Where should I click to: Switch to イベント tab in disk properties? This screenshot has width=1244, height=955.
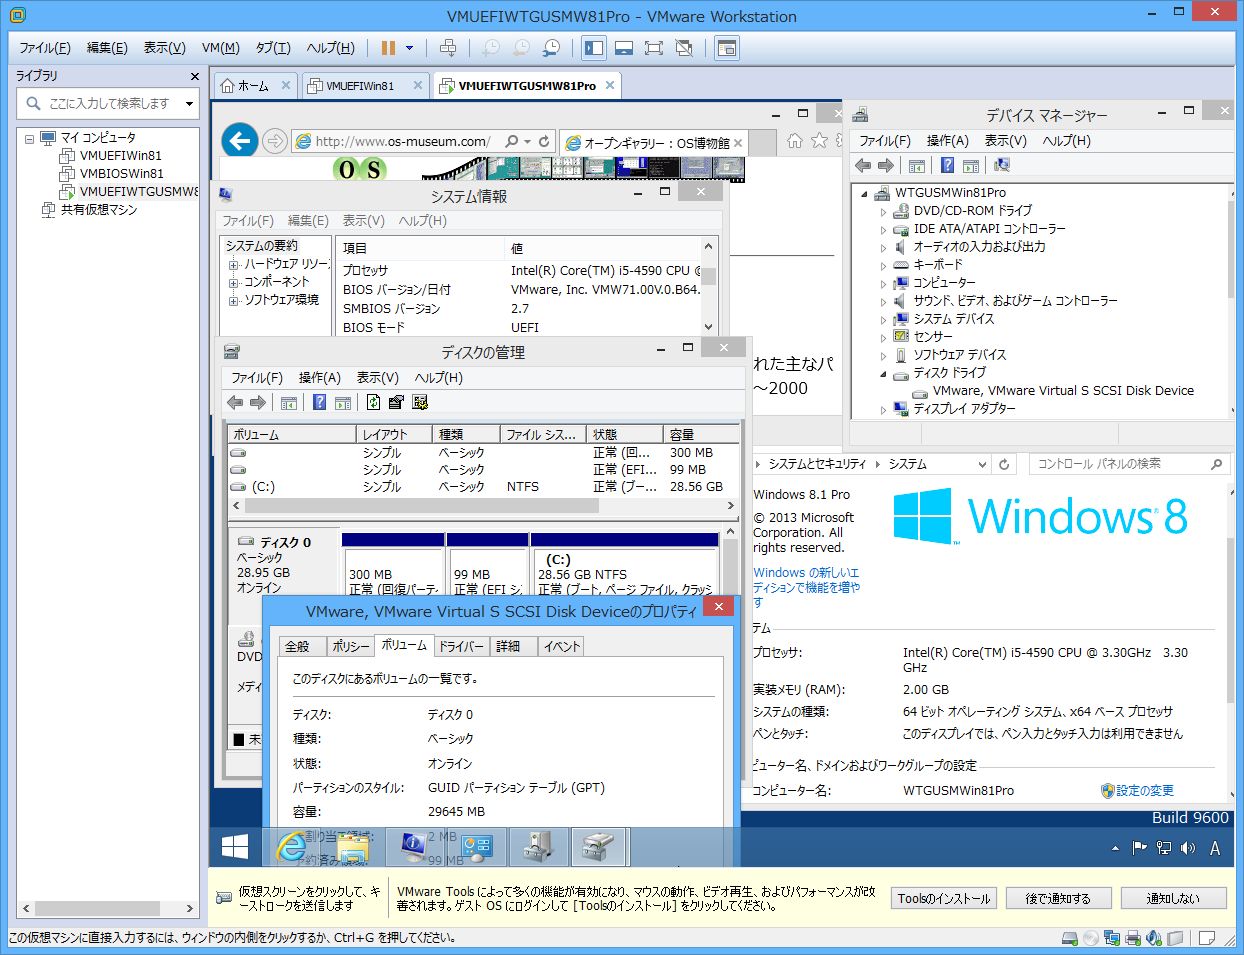click(x=561, y=646)
